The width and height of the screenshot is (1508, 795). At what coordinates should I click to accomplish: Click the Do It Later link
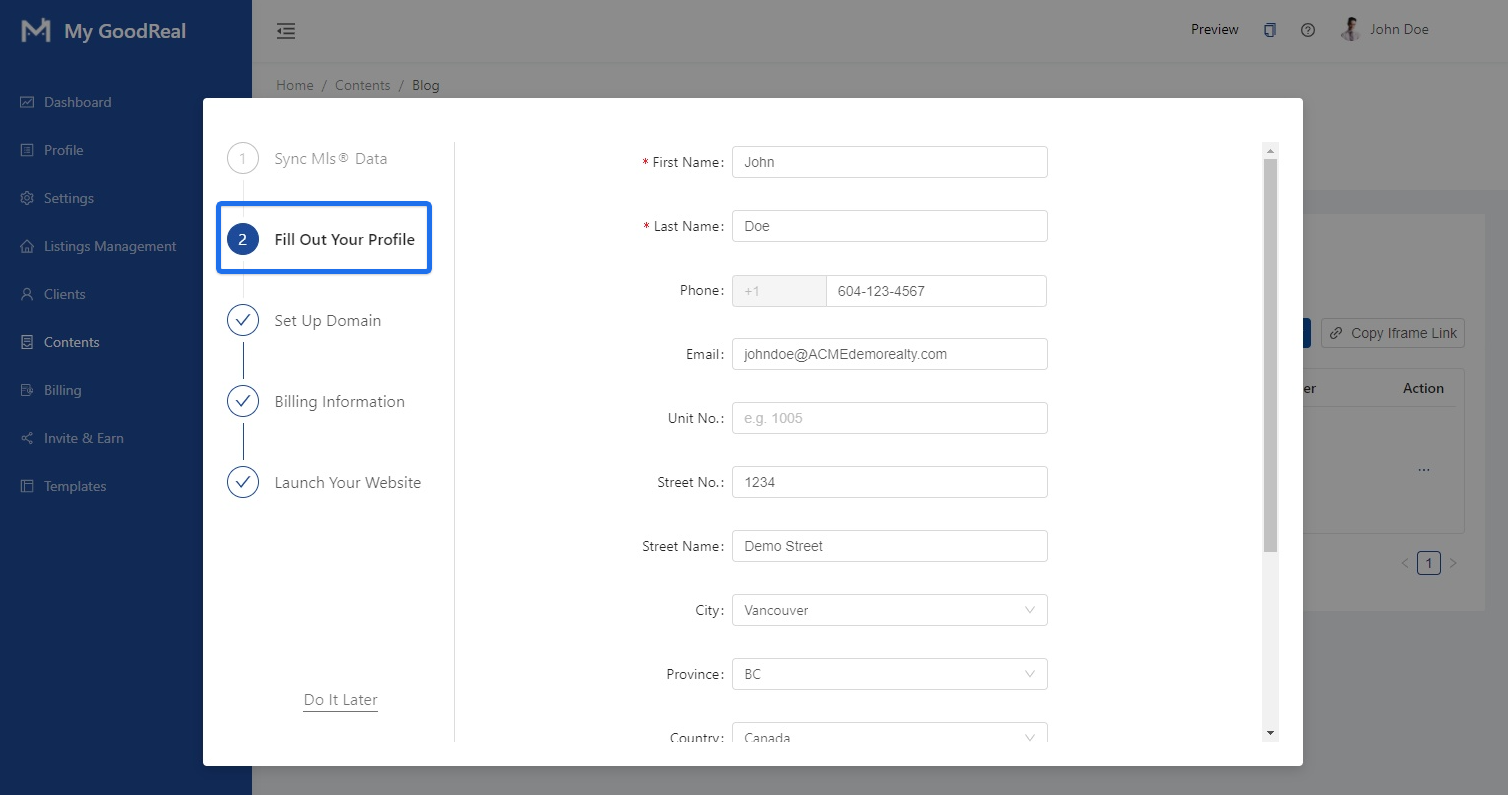pos(340,699)
